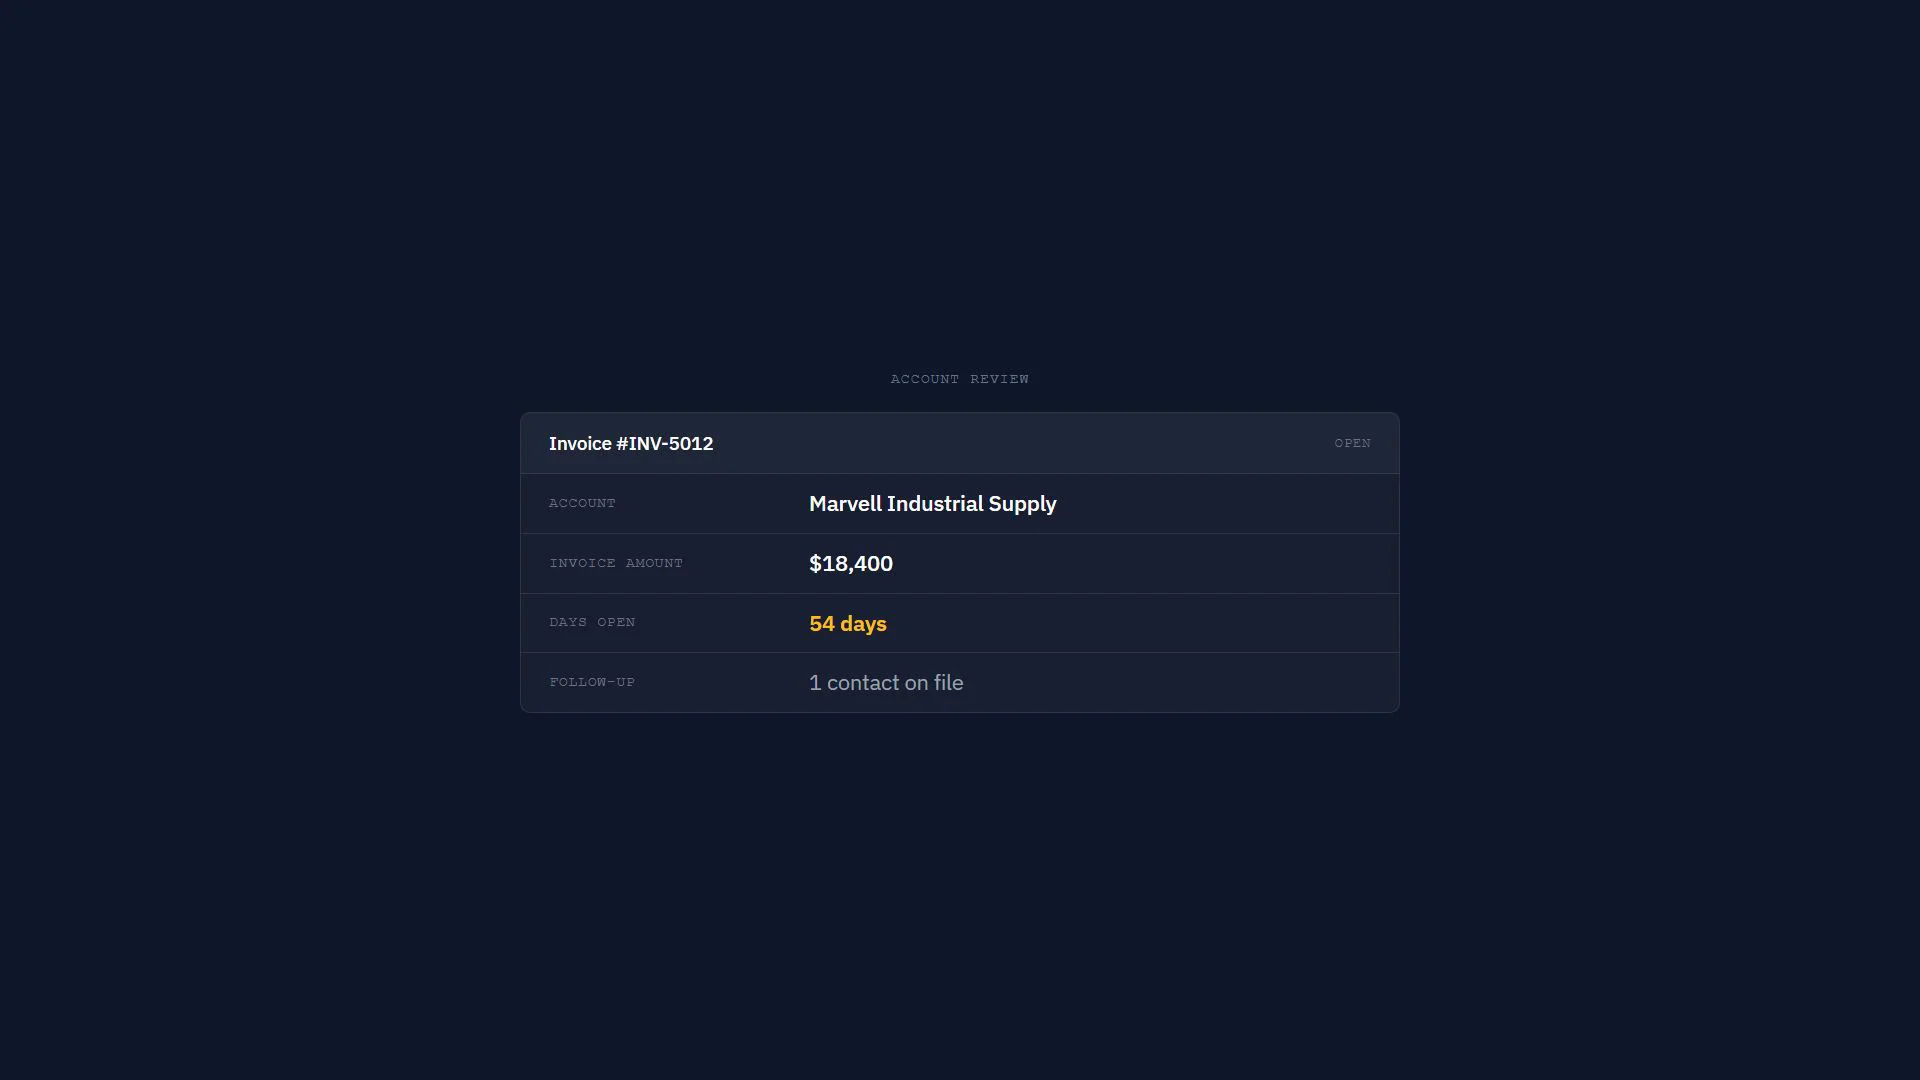The height and width of the screenshot is (1080, 1920).
Task: Click the DAYS OPEN field label
Action: coord(592,622)
